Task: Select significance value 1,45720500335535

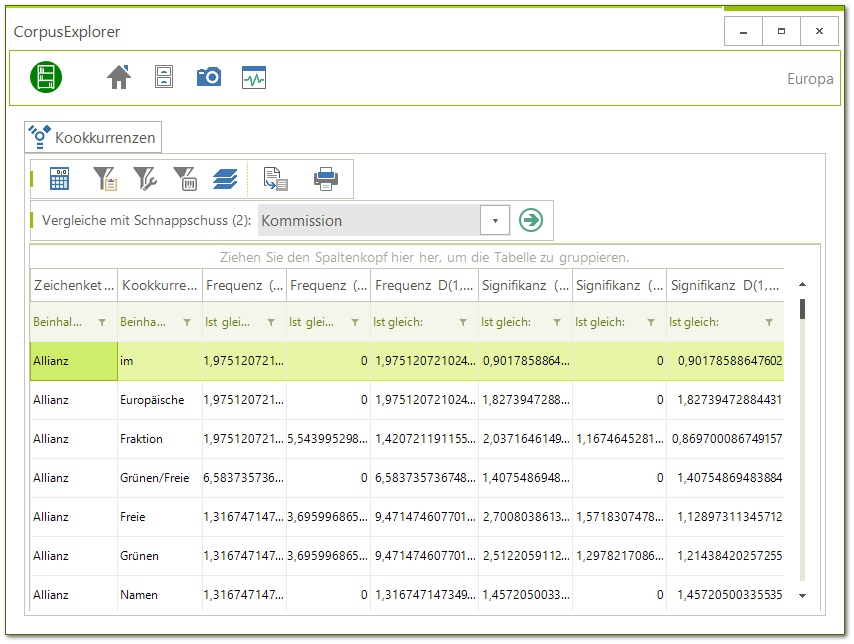Action: tap(725, 594)
